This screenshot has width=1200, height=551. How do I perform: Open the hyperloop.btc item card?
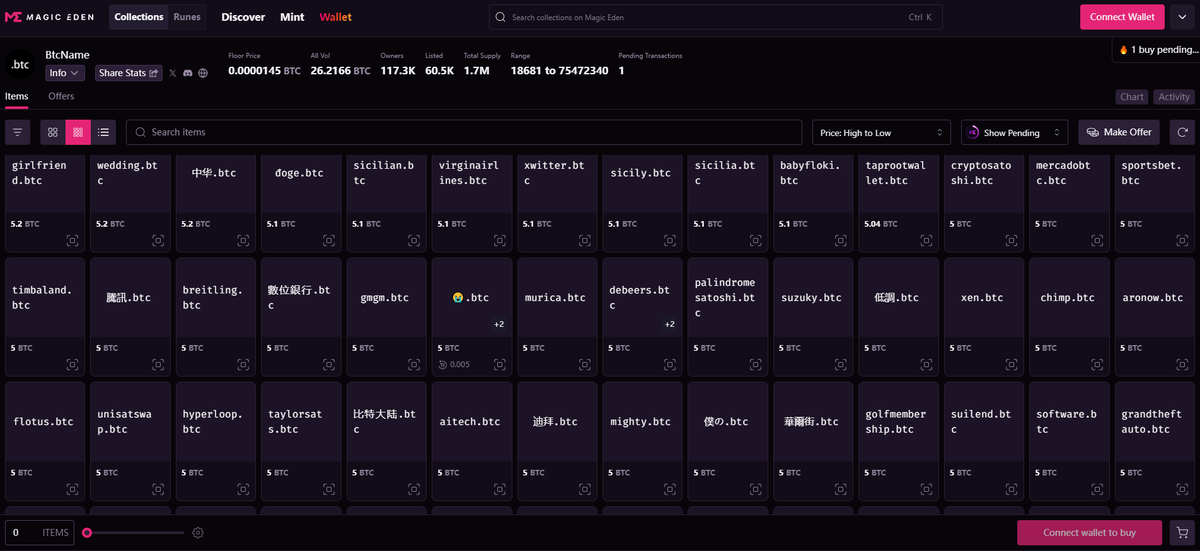coord(216,442)
